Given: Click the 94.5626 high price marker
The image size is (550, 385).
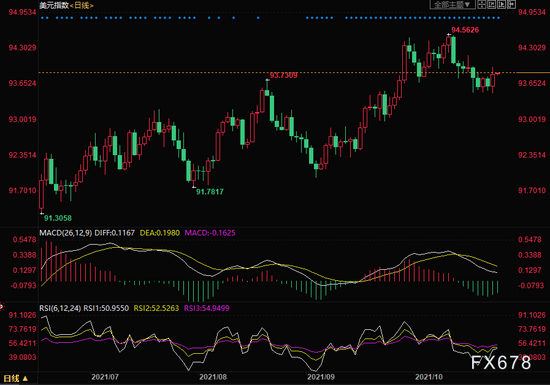Looking at the screenshot, I should [x=465, y=30].
